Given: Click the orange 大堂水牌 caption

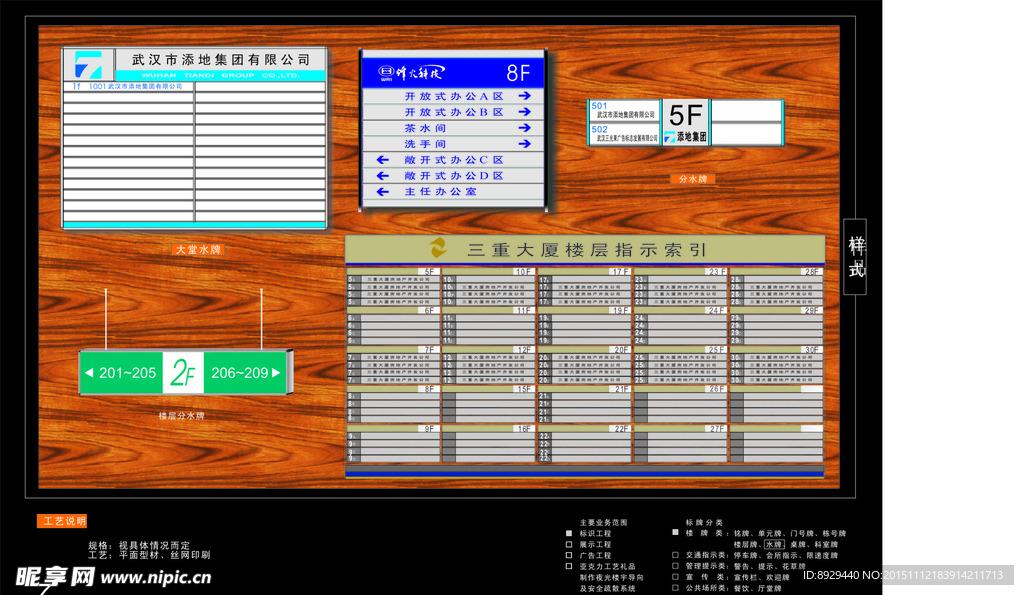Looking at the screenshot, I should coord(199,249).
